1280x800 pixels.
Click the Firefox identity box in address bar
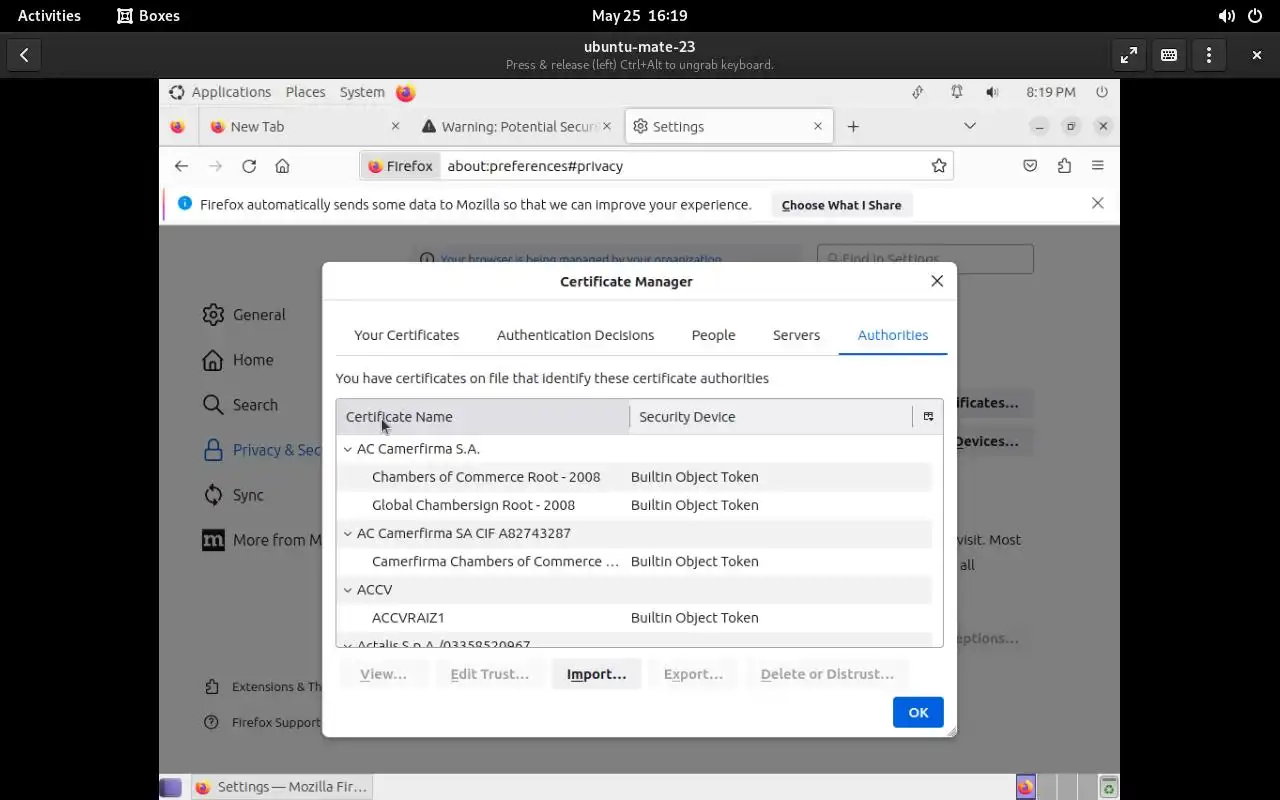point(400,166)
